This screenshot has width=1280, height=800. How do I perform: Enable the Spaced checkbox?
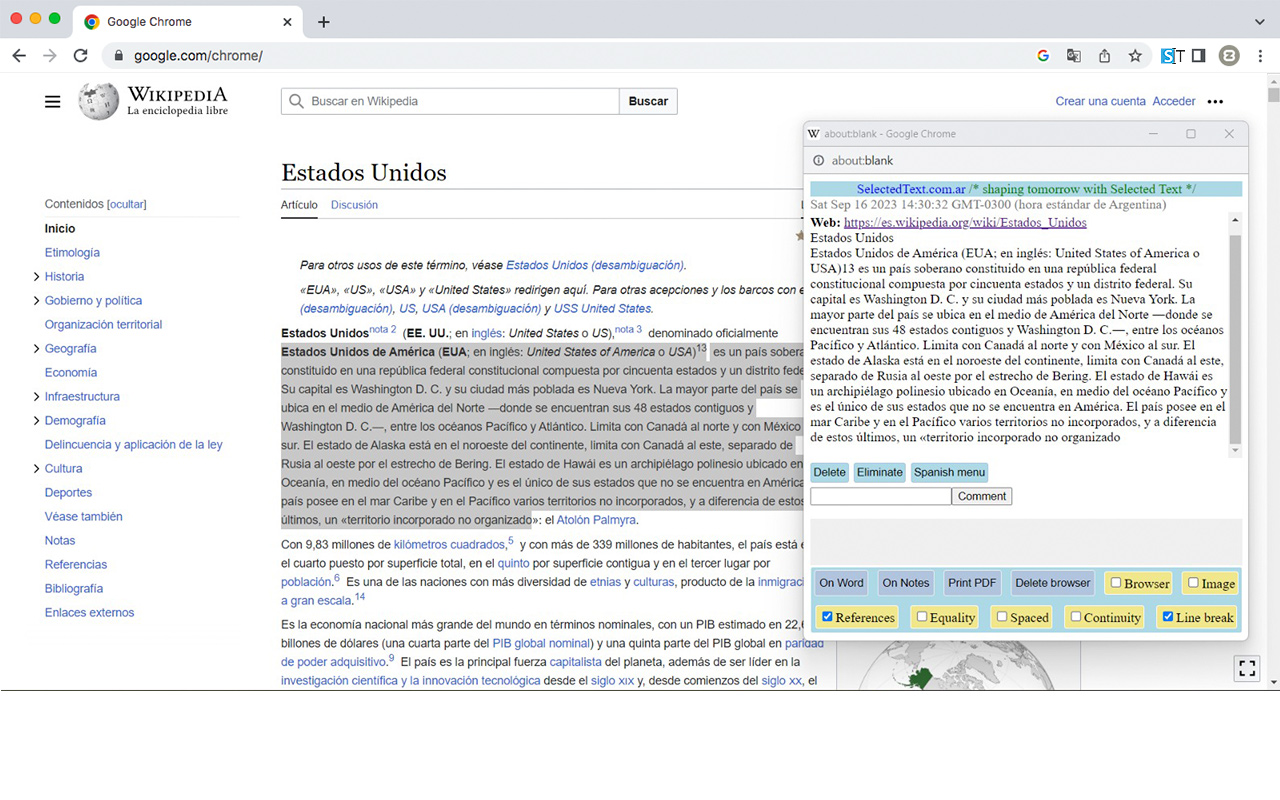tap(1001, 617)
